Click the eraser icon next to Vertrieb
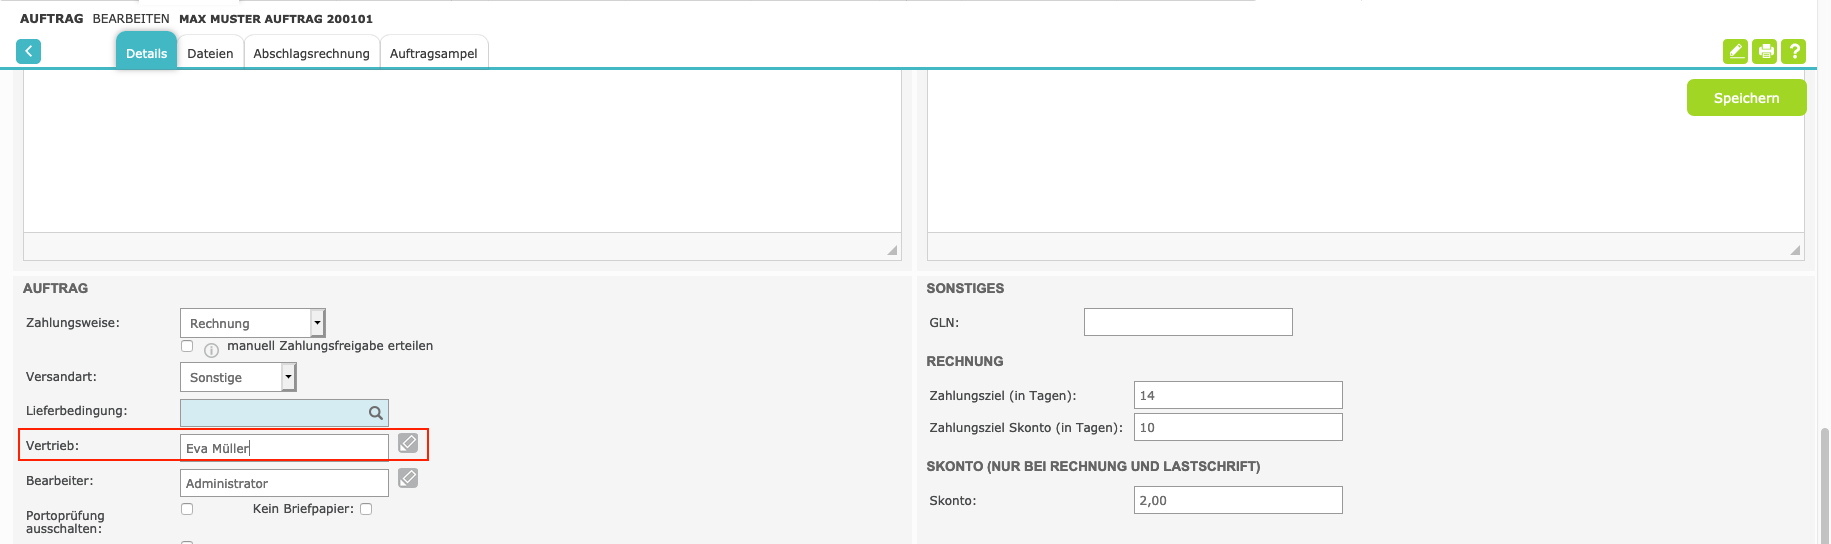This screenshot has width=1831, height=544. (408, 443)
